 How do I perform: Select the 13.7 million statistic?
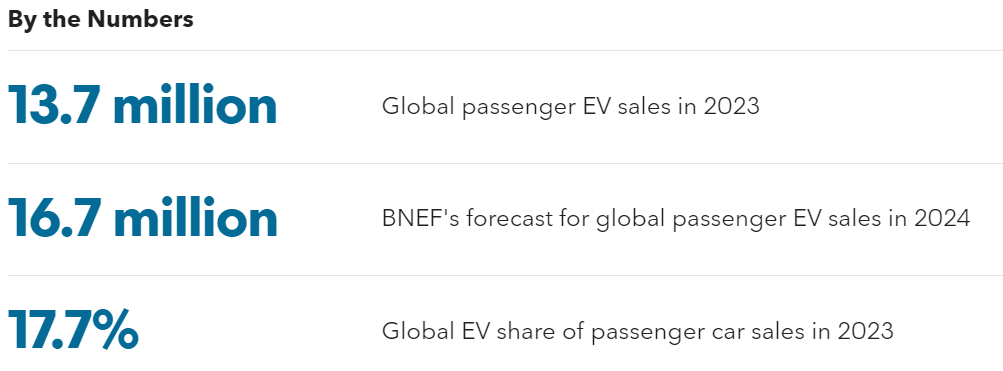click(143, 106)
